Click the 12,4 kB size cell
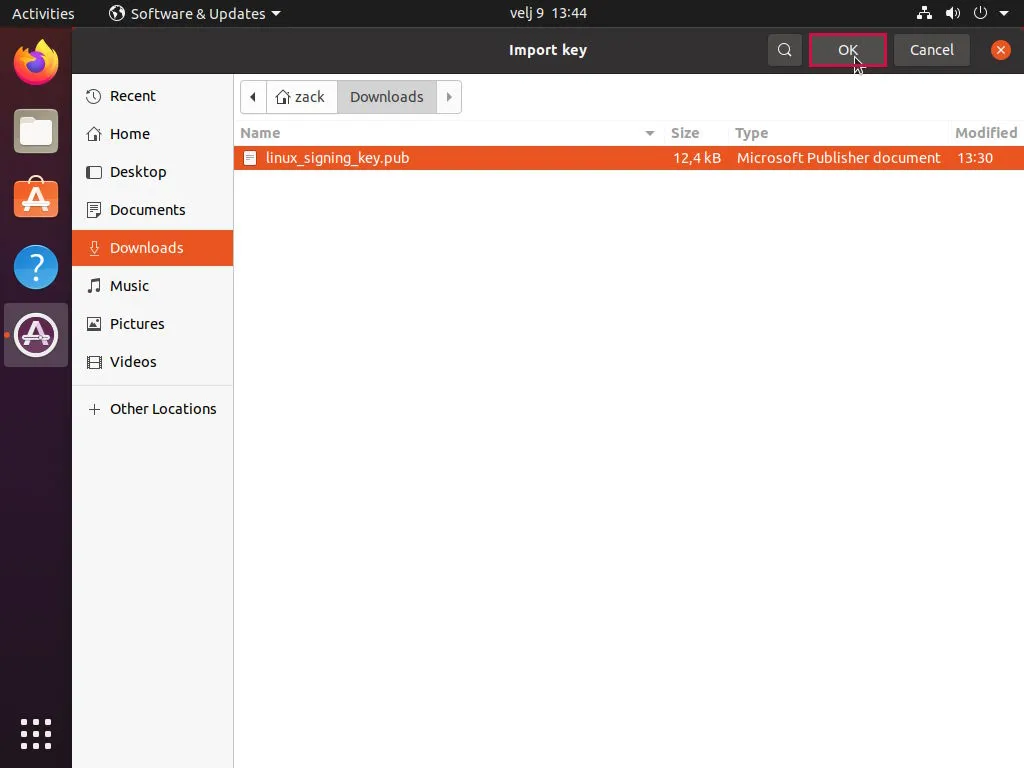 coord(697,158)
